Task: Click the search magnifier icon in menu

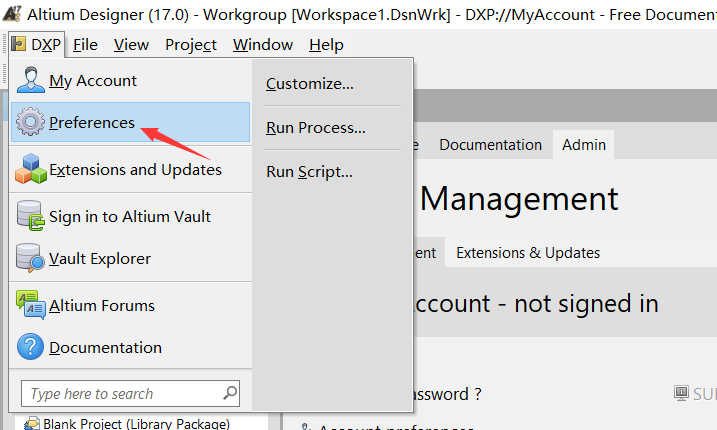Action: [x=230, y=393]
